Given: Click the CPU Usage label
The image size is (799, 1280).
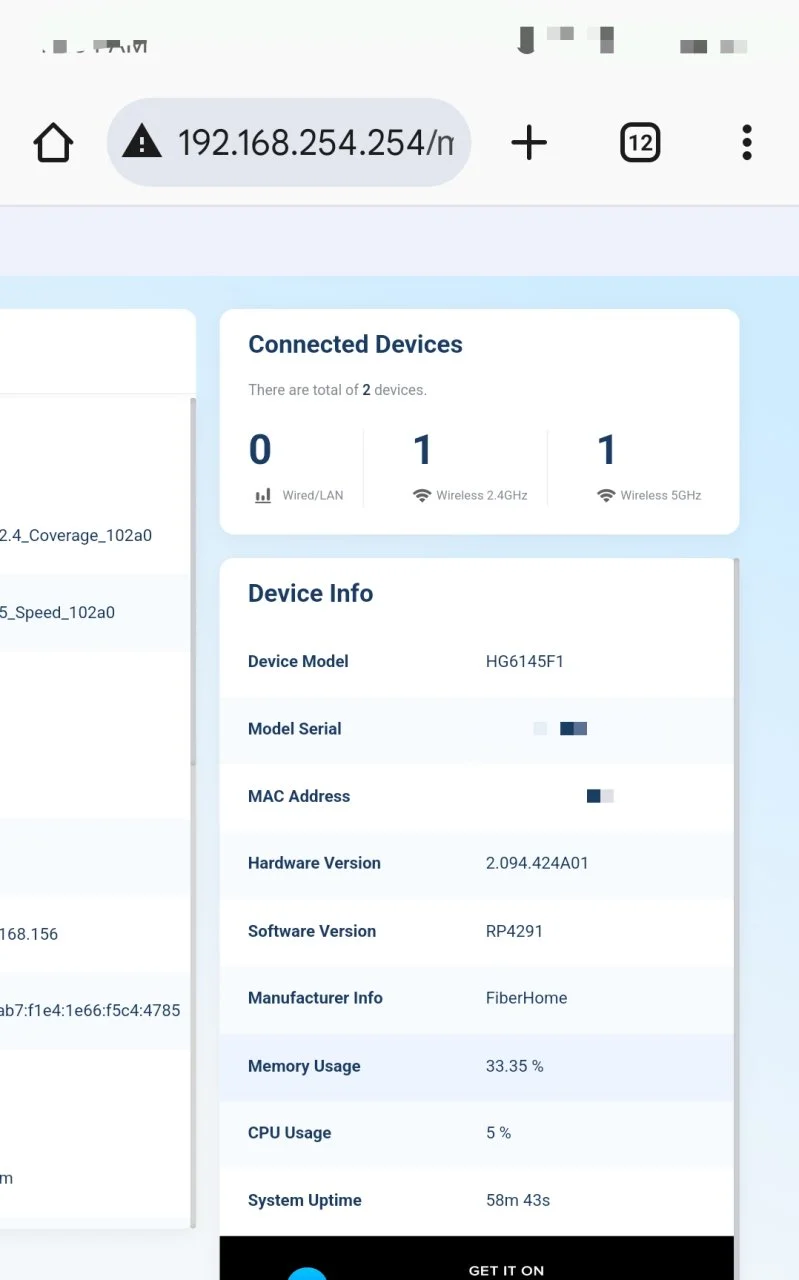Looking at the screenshot, I should (289, 1133).
